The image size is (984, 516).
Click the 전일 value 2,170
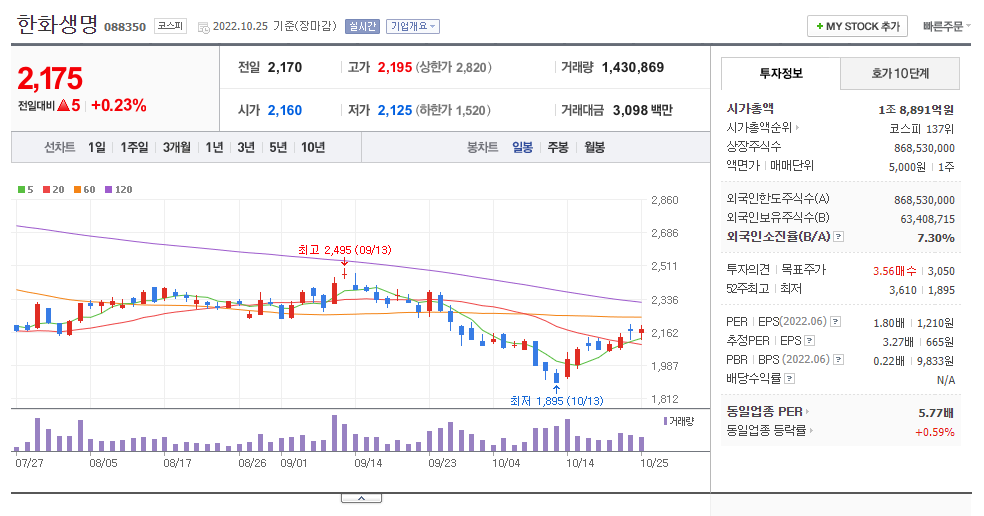285,67
